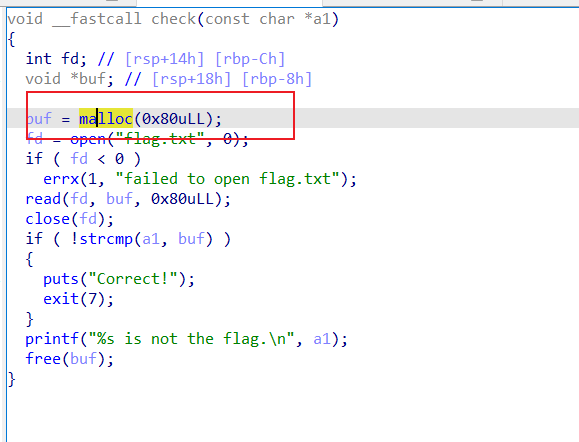Click the check function name in signature
579x442 pixels.
(173, 19)
